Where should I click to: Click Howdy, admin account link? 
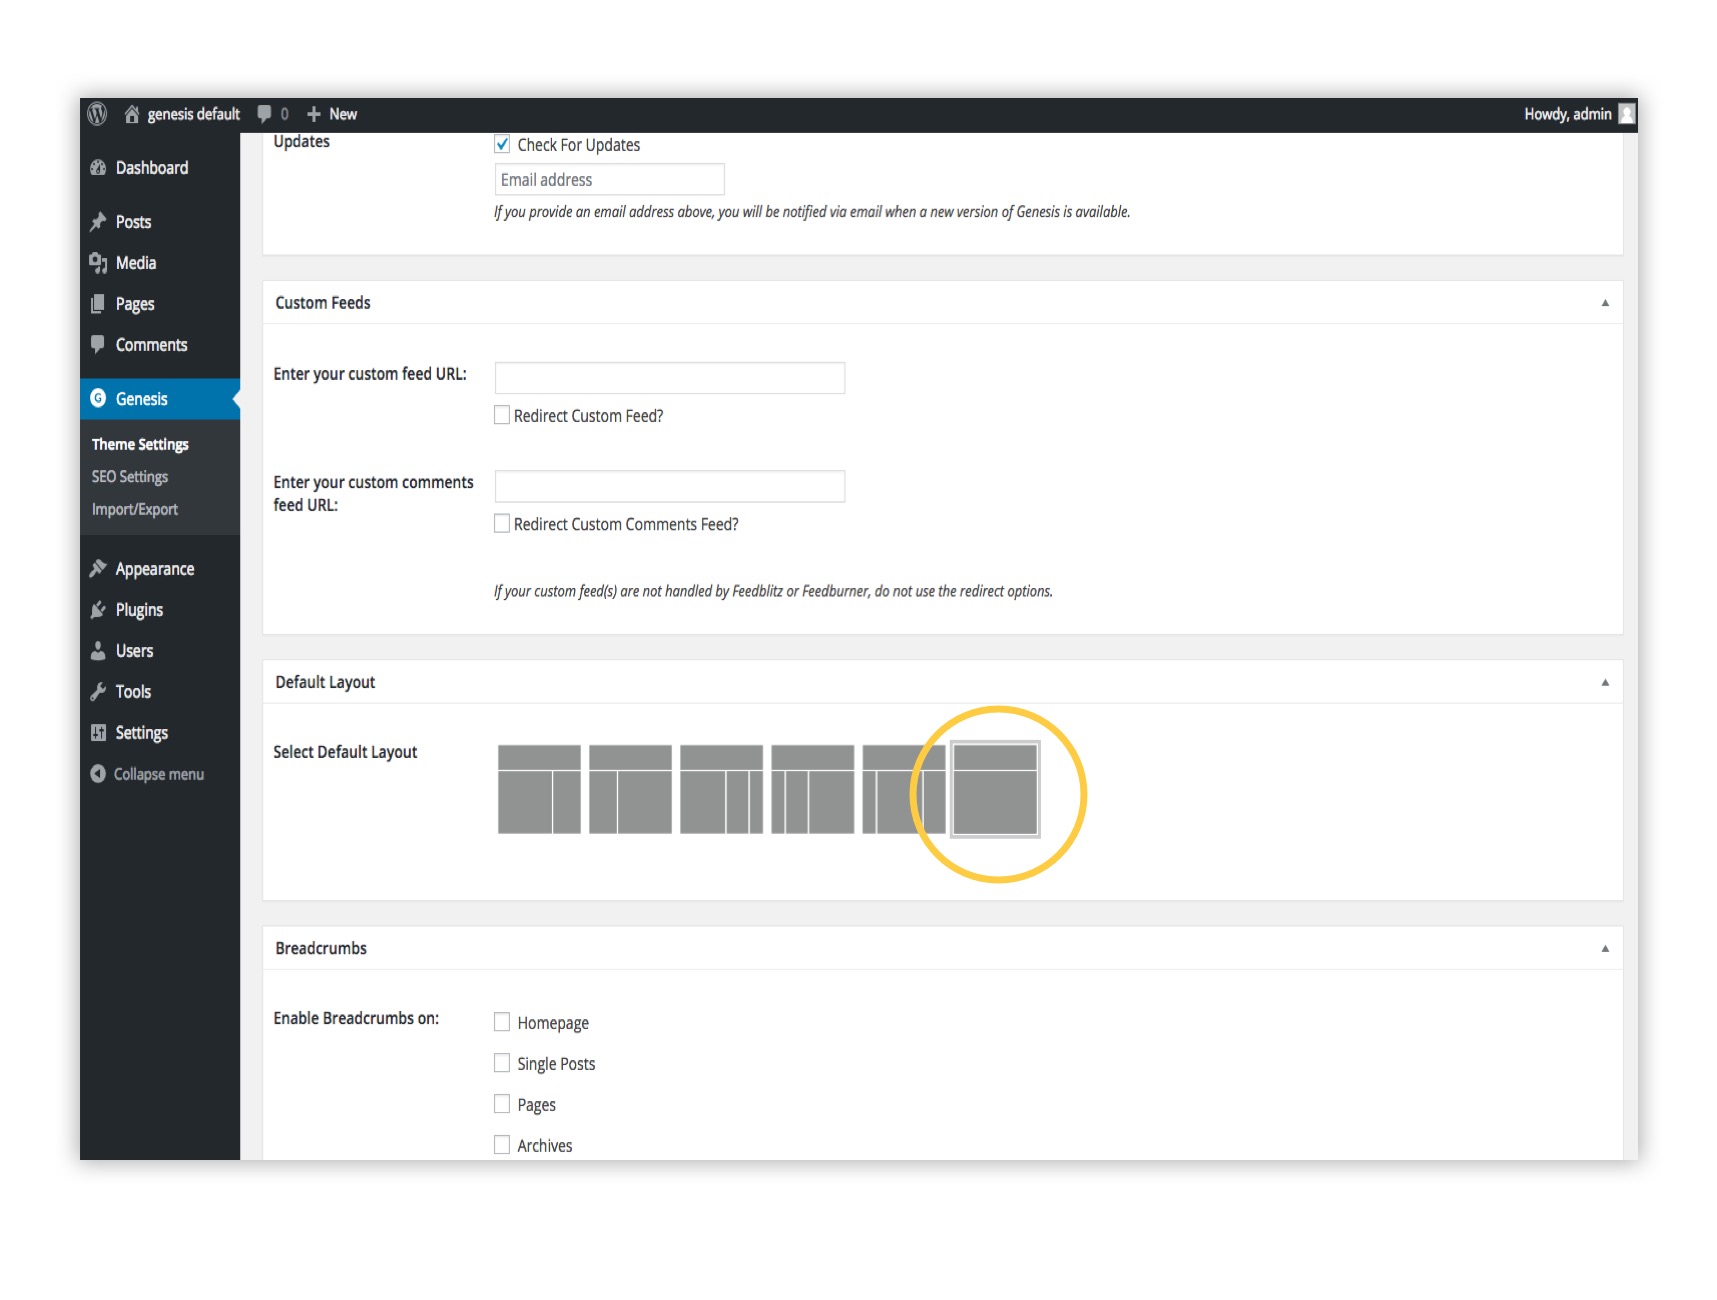coord(1567,114)
